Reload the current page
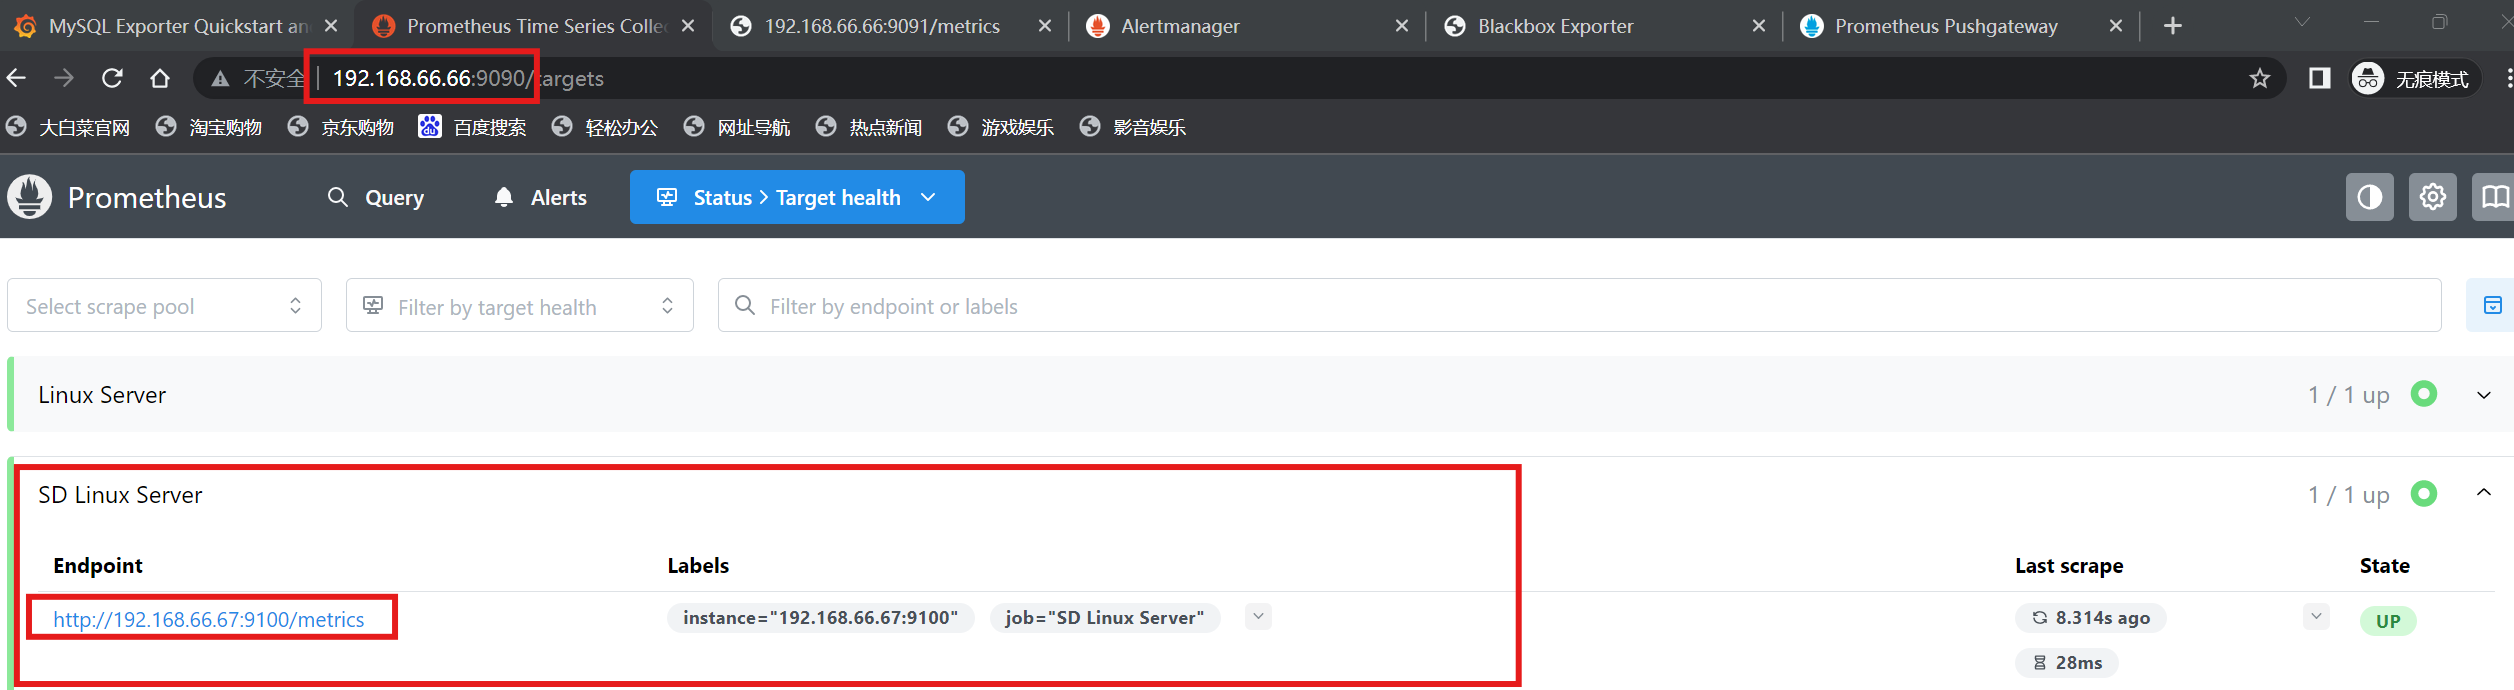Screen dimensions: 2514x690 pos(112,78)
